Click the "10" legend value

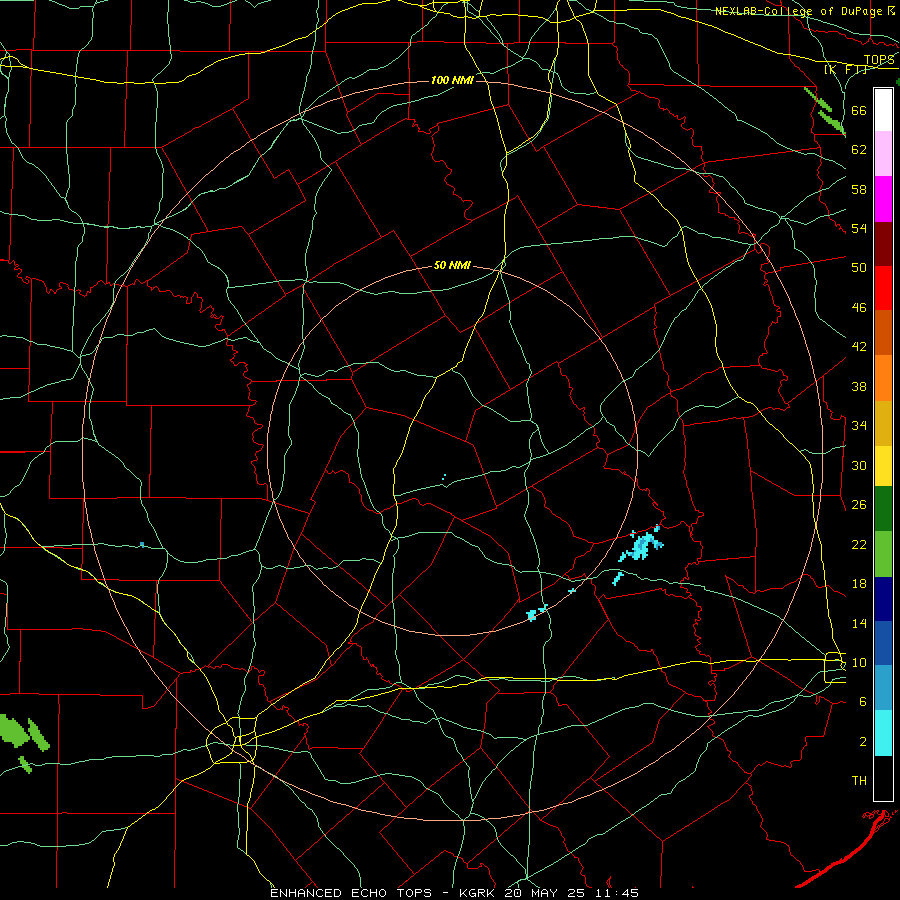click(x=859, y=663)
